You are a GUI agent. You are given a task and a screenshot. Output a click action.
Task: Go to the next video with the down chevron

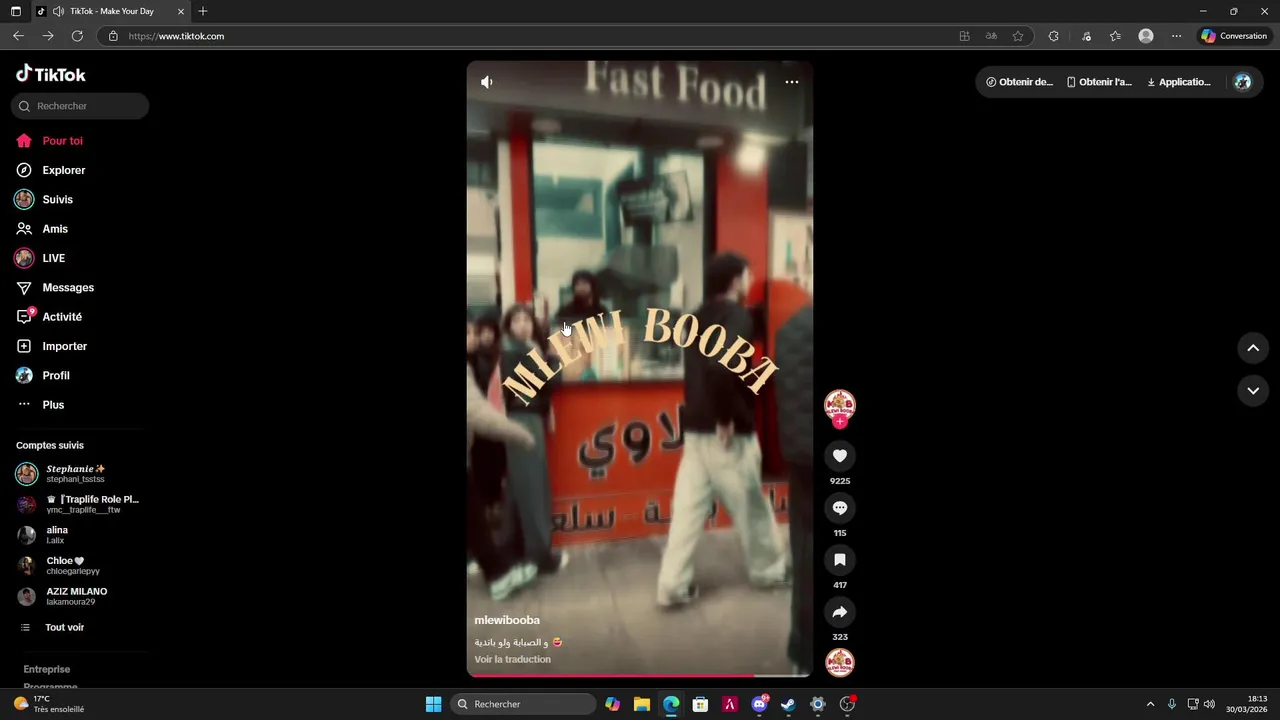coord(1253,390)
